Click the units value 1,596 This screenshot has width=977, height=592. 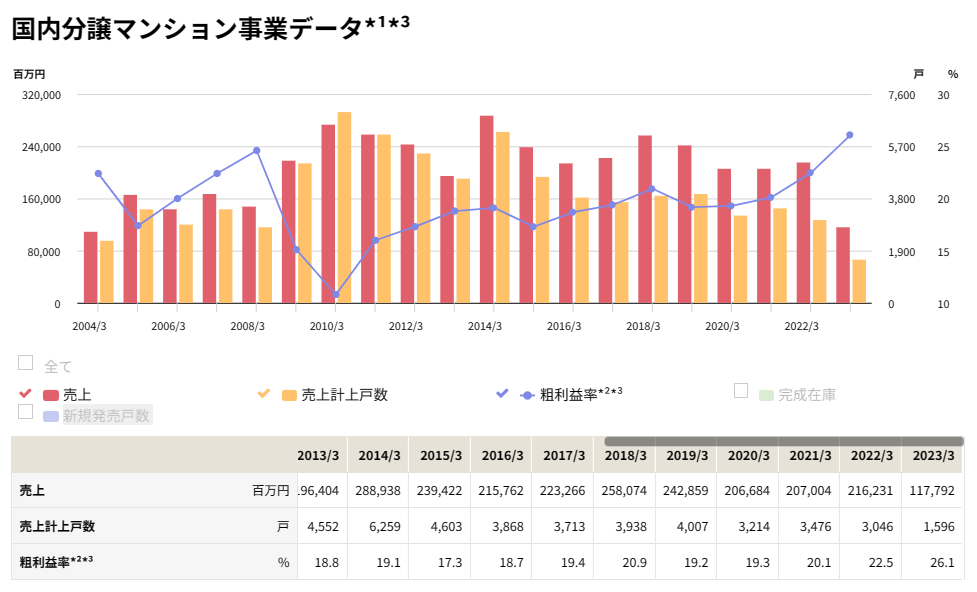coord(939,527)
